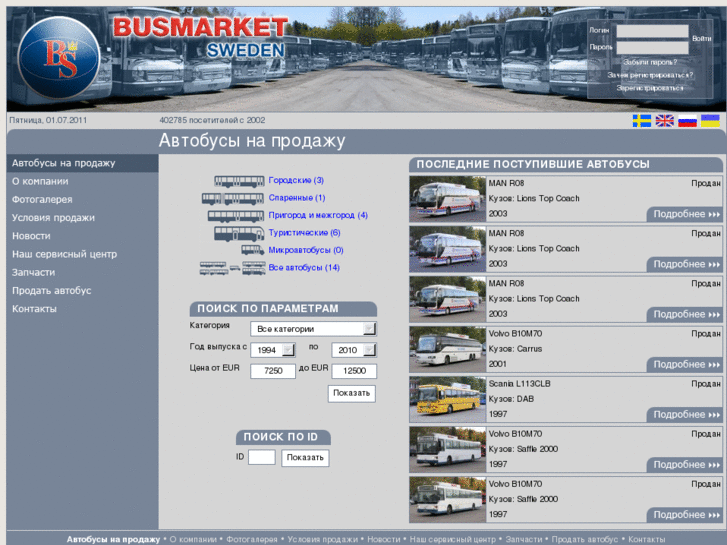The height and width of the screenshot is (545, 727).
Task: Click footer link Продать автобус
Action: point(585,539)
